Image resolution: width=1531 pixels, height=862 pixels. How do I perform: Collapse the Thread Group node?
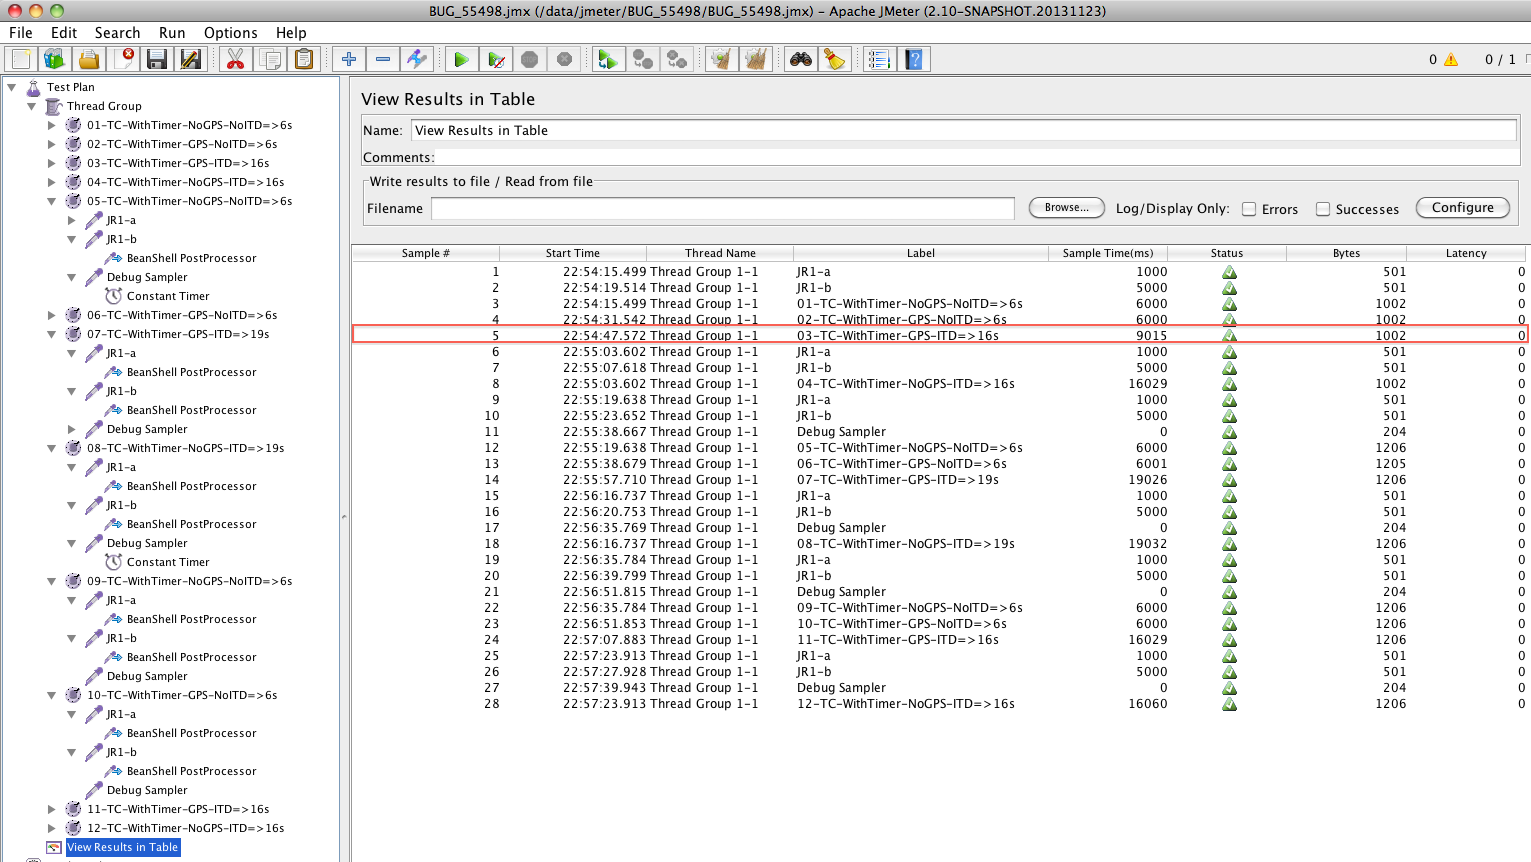pos(31,106)
